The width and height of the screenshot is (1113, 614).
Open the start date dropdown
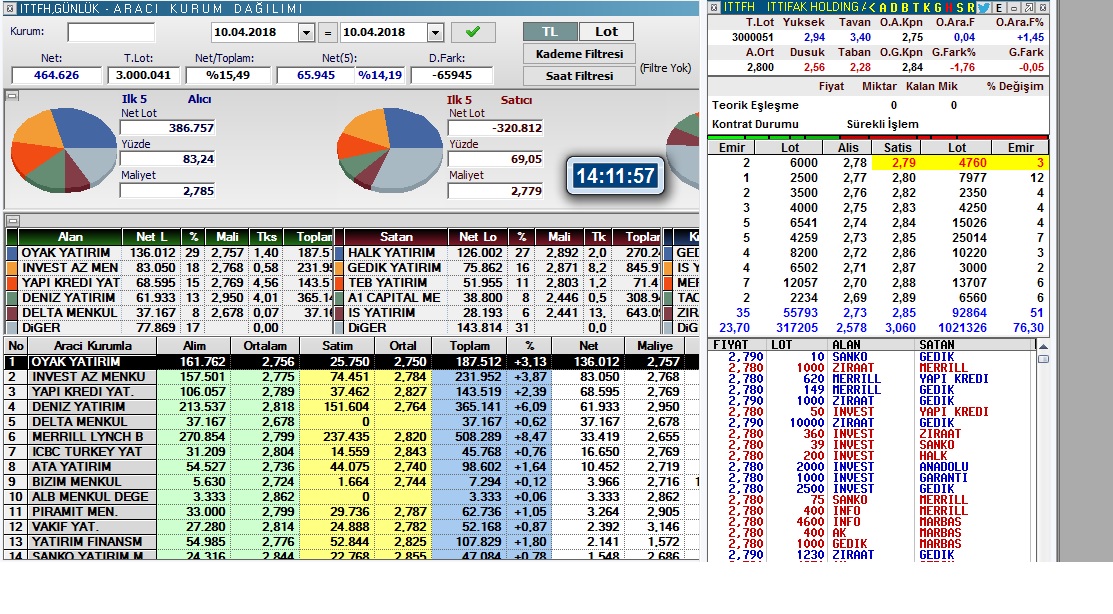(x=306, y=33)
